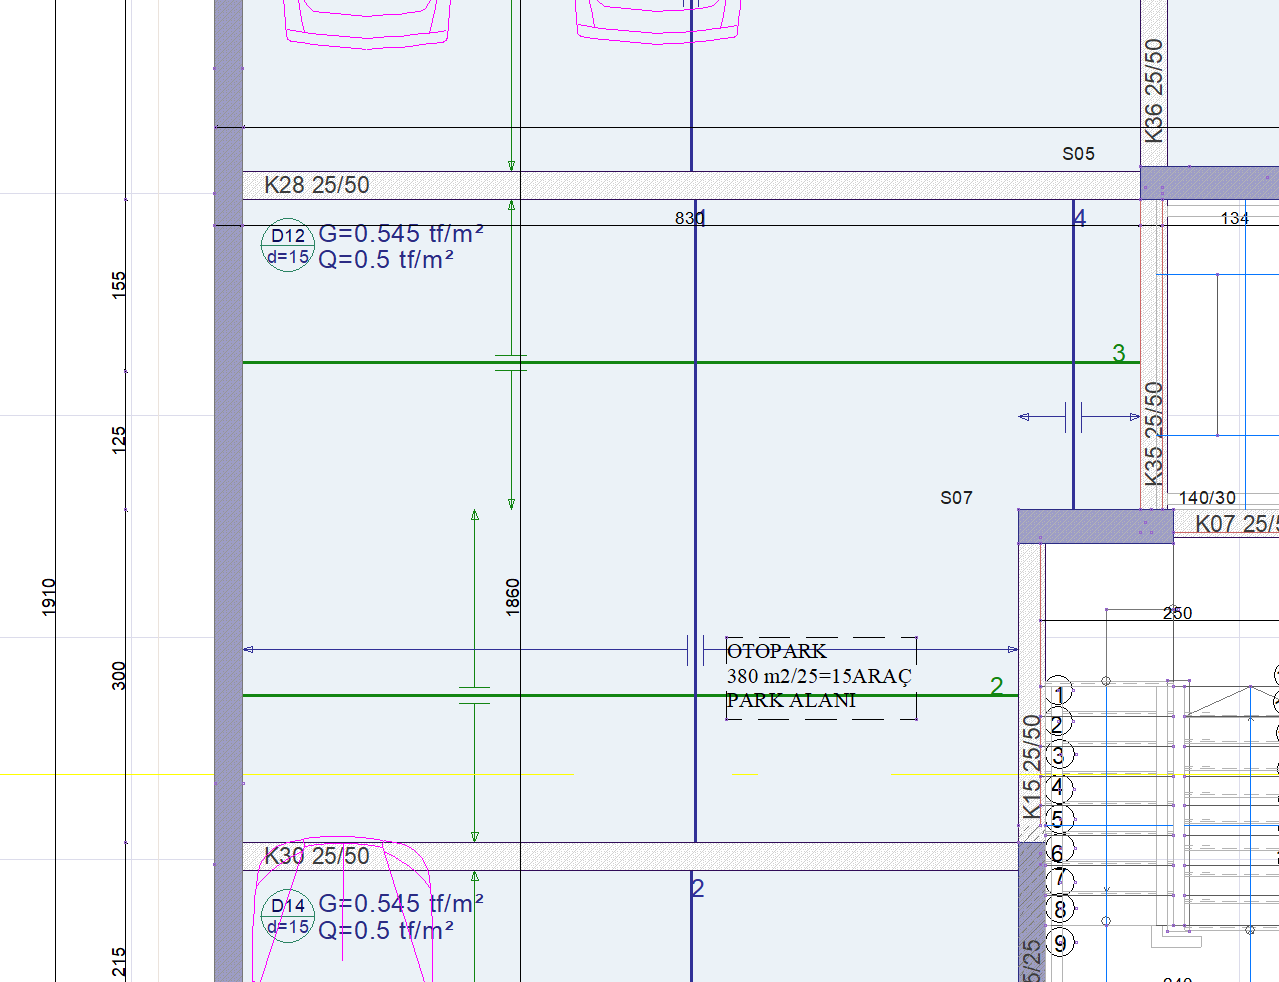Select the K28 25/50 beam label
Image resolution: width=1279 pixels, height=982 pixels.
pyautogui.click(x=317, y=185)
